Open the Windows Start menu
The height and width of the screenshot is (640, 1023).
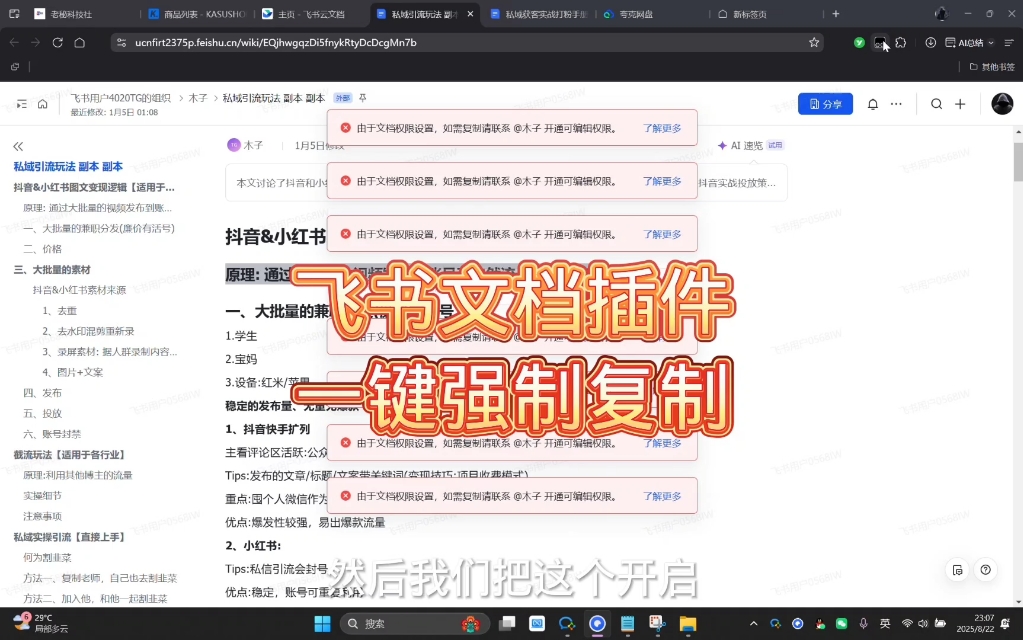pos(322,624)
